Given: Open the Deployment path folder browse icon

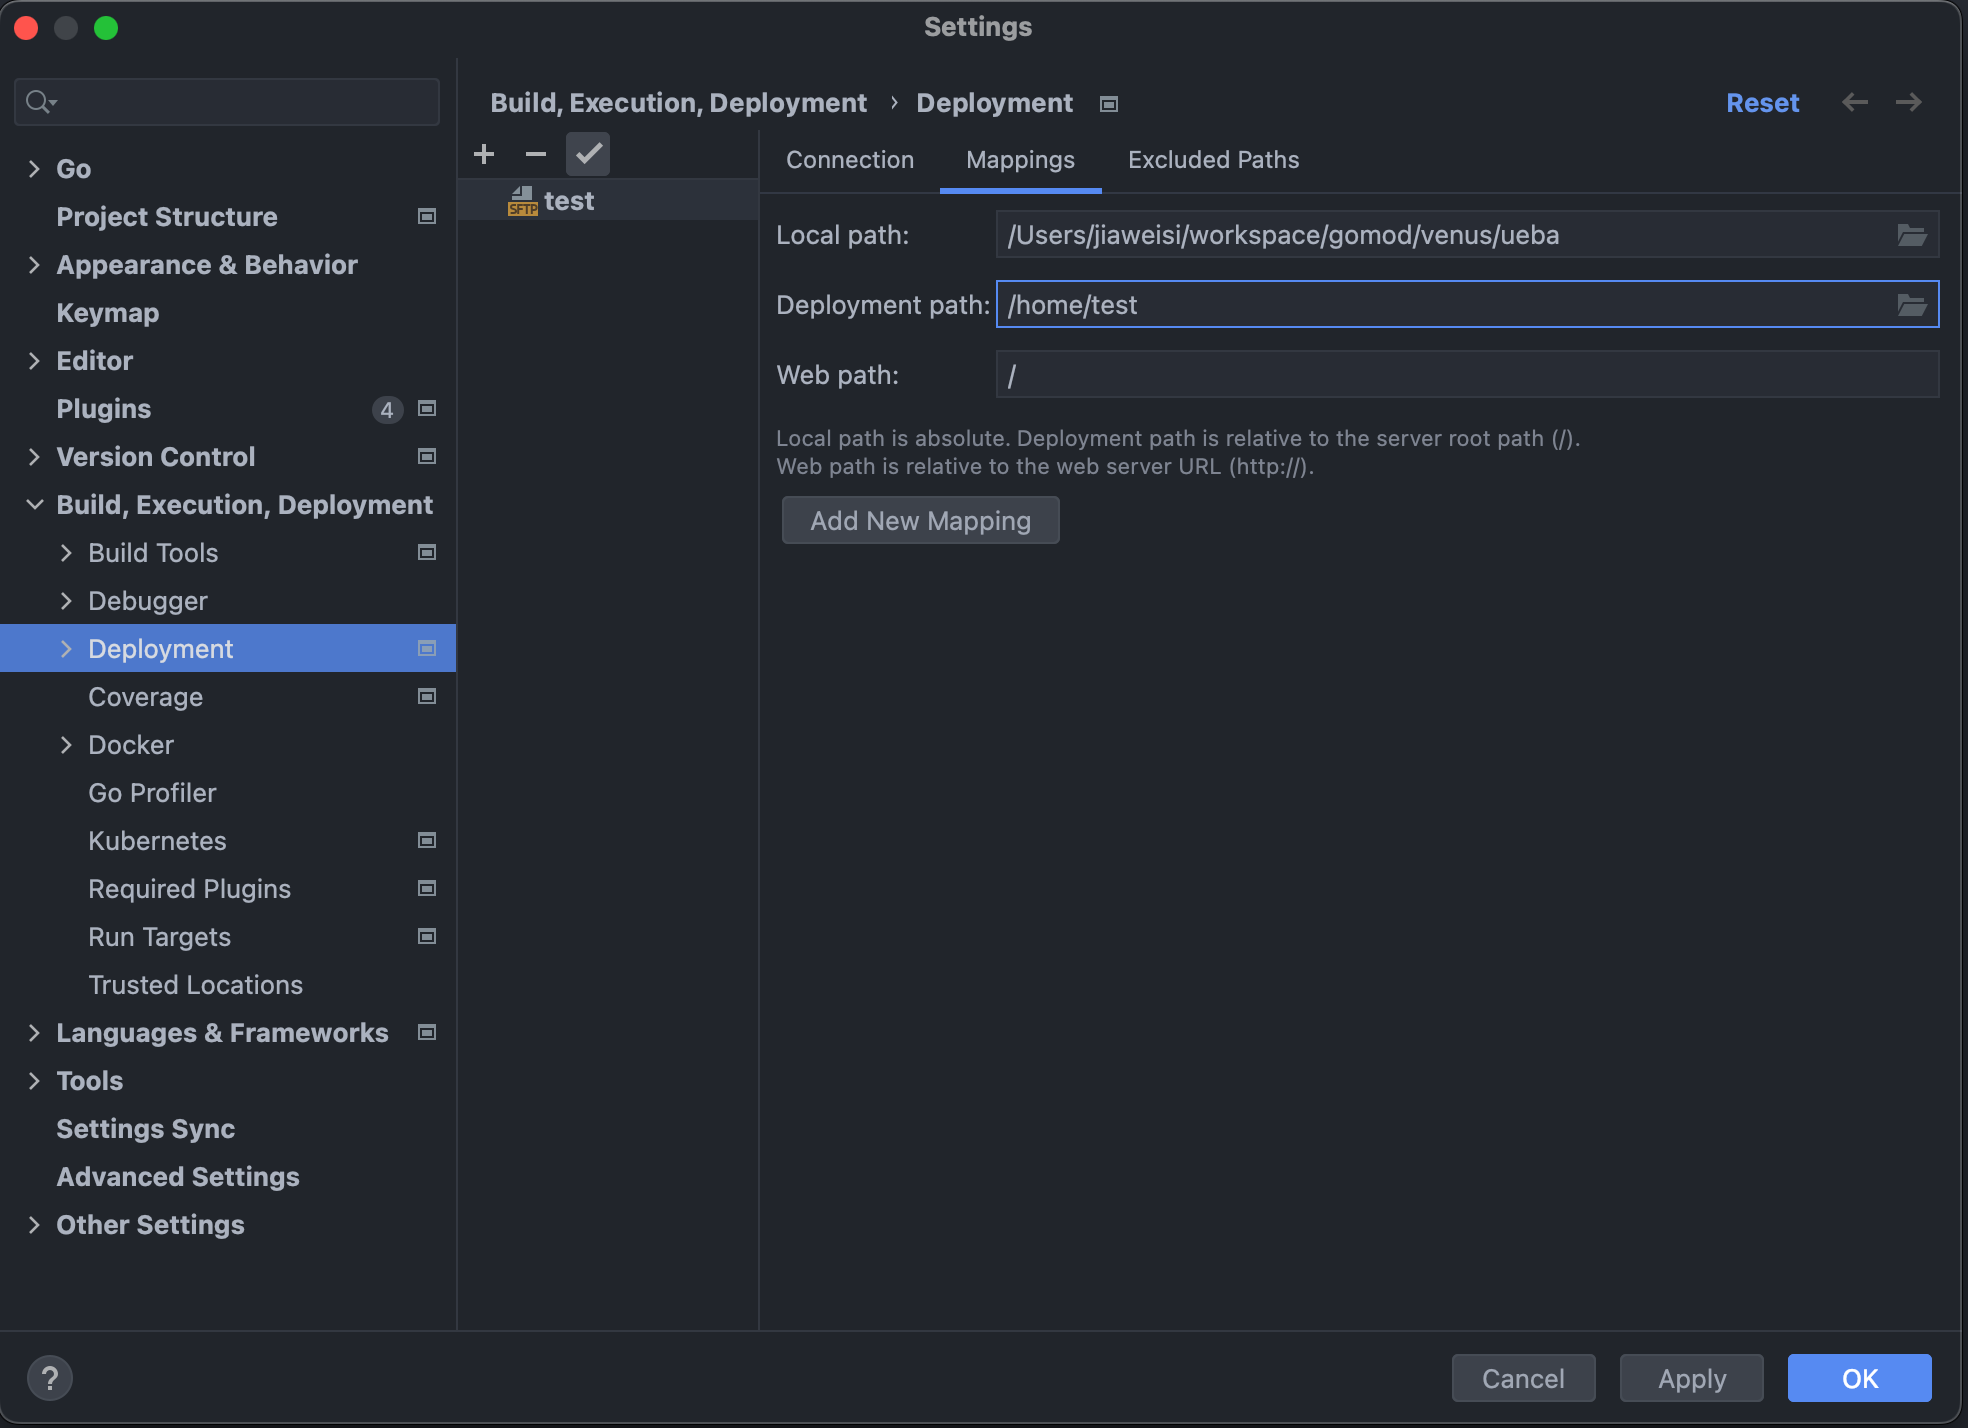Looking at the screenshot, I should coord(1911,305).
